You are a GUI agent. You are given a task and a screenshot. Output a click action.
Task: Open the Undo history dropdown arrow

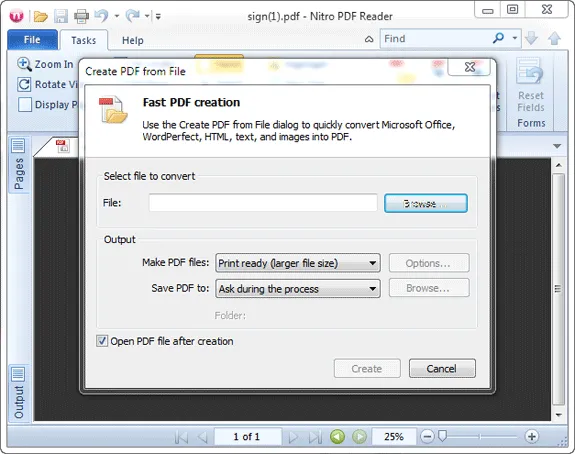(x=117, y=16)
